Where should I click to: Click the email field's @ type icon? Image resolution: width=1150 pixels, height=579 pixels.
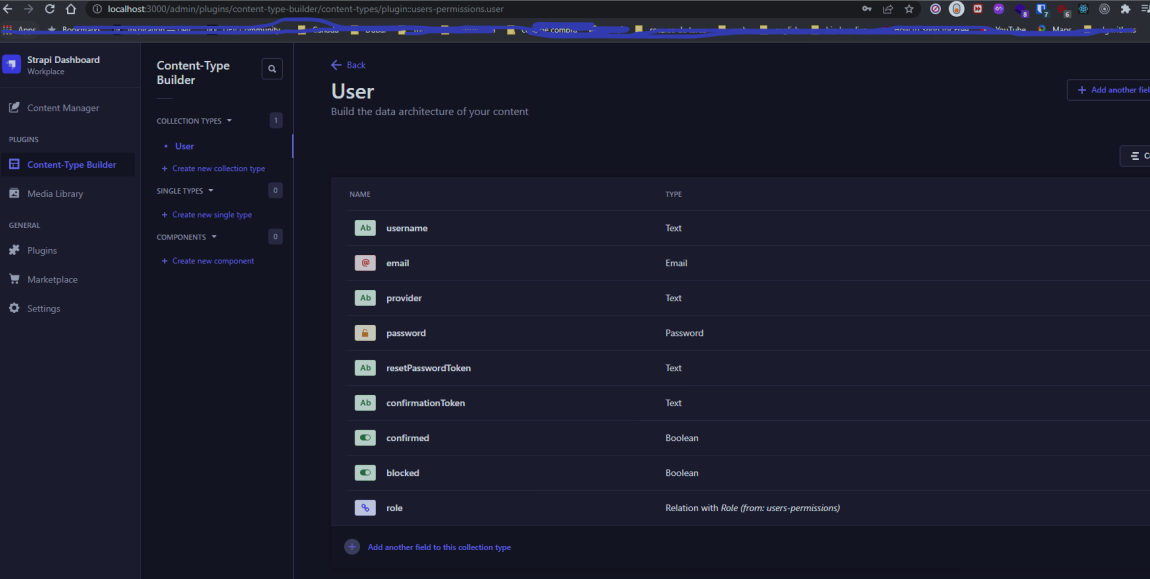click(364, 262)
